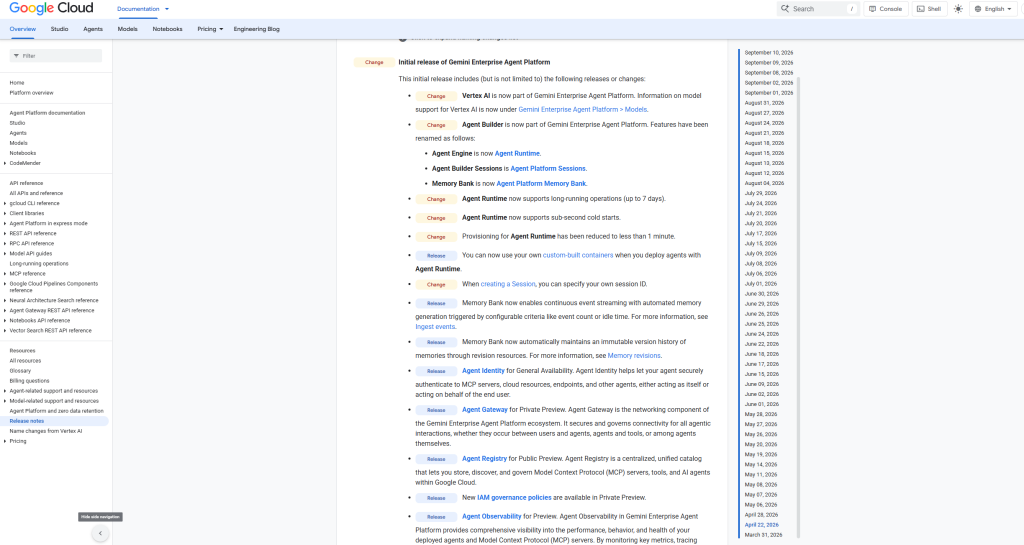Image resolution: width=1024 pixels, height=545 pixels.
Task: Open the Ingest events link
Action: 435,326
